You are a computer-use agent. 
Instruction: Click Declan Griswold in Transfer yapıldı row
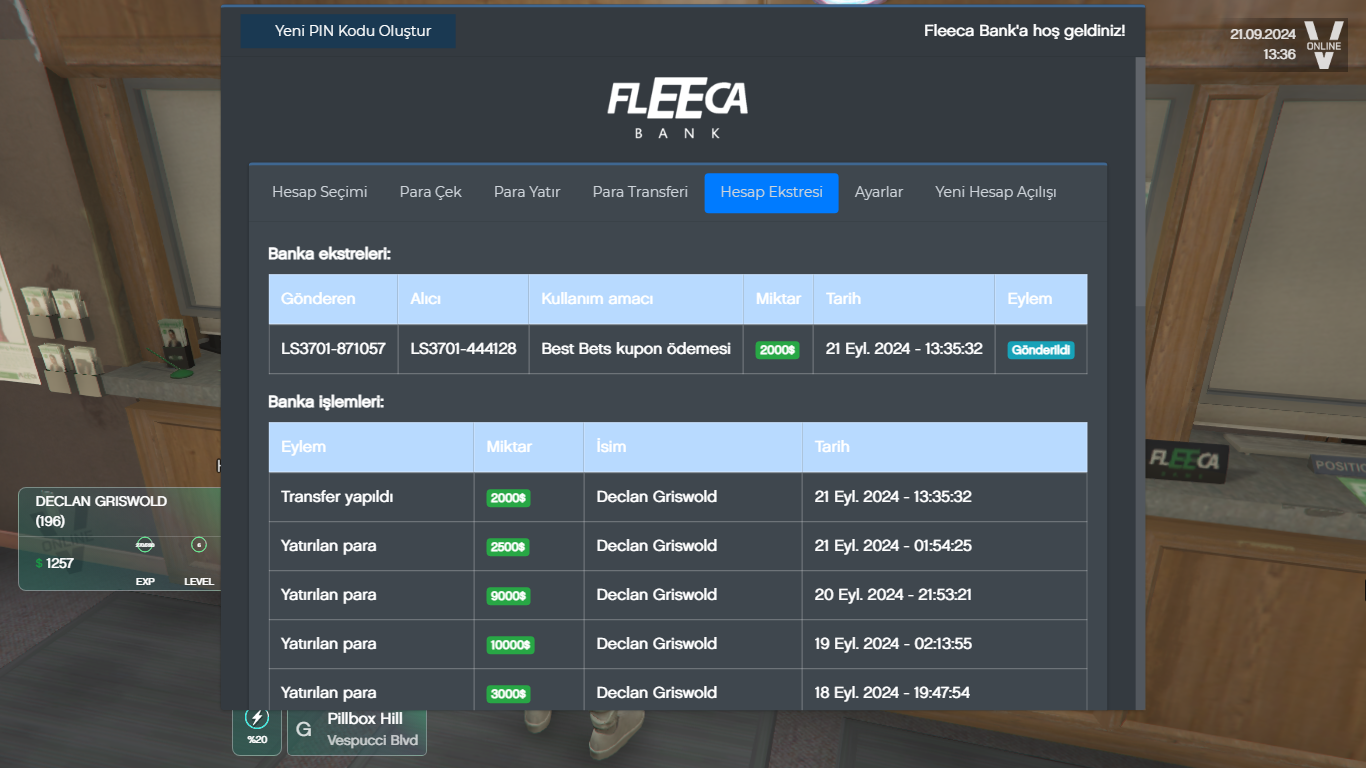tap(657, 497)
